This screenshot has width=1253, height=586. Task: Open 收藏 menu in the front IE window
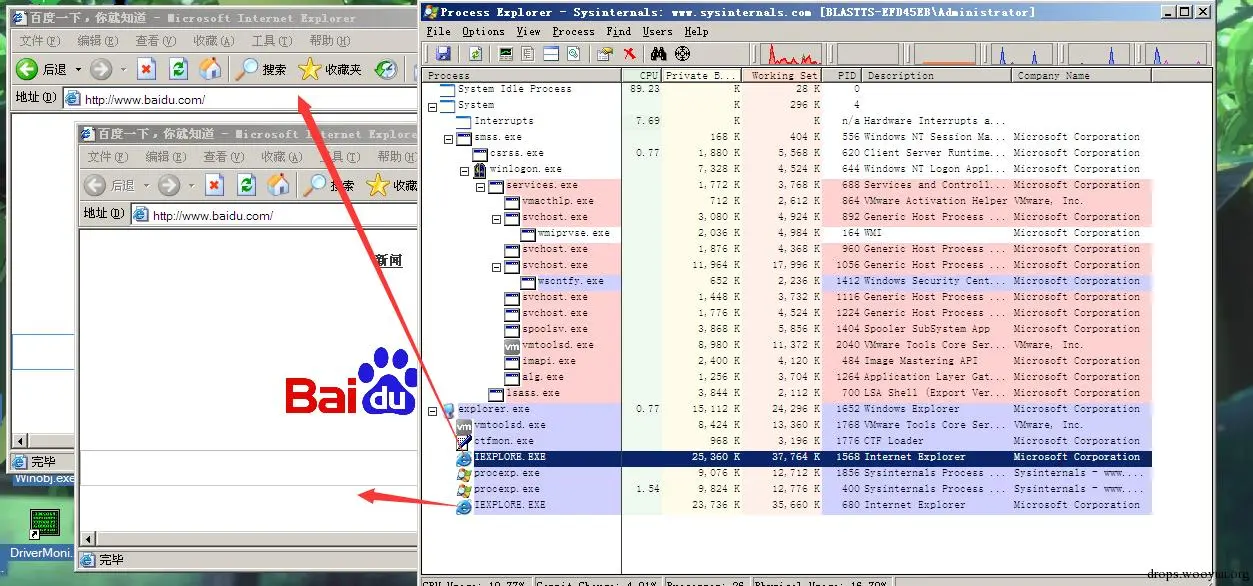point(280,157)
